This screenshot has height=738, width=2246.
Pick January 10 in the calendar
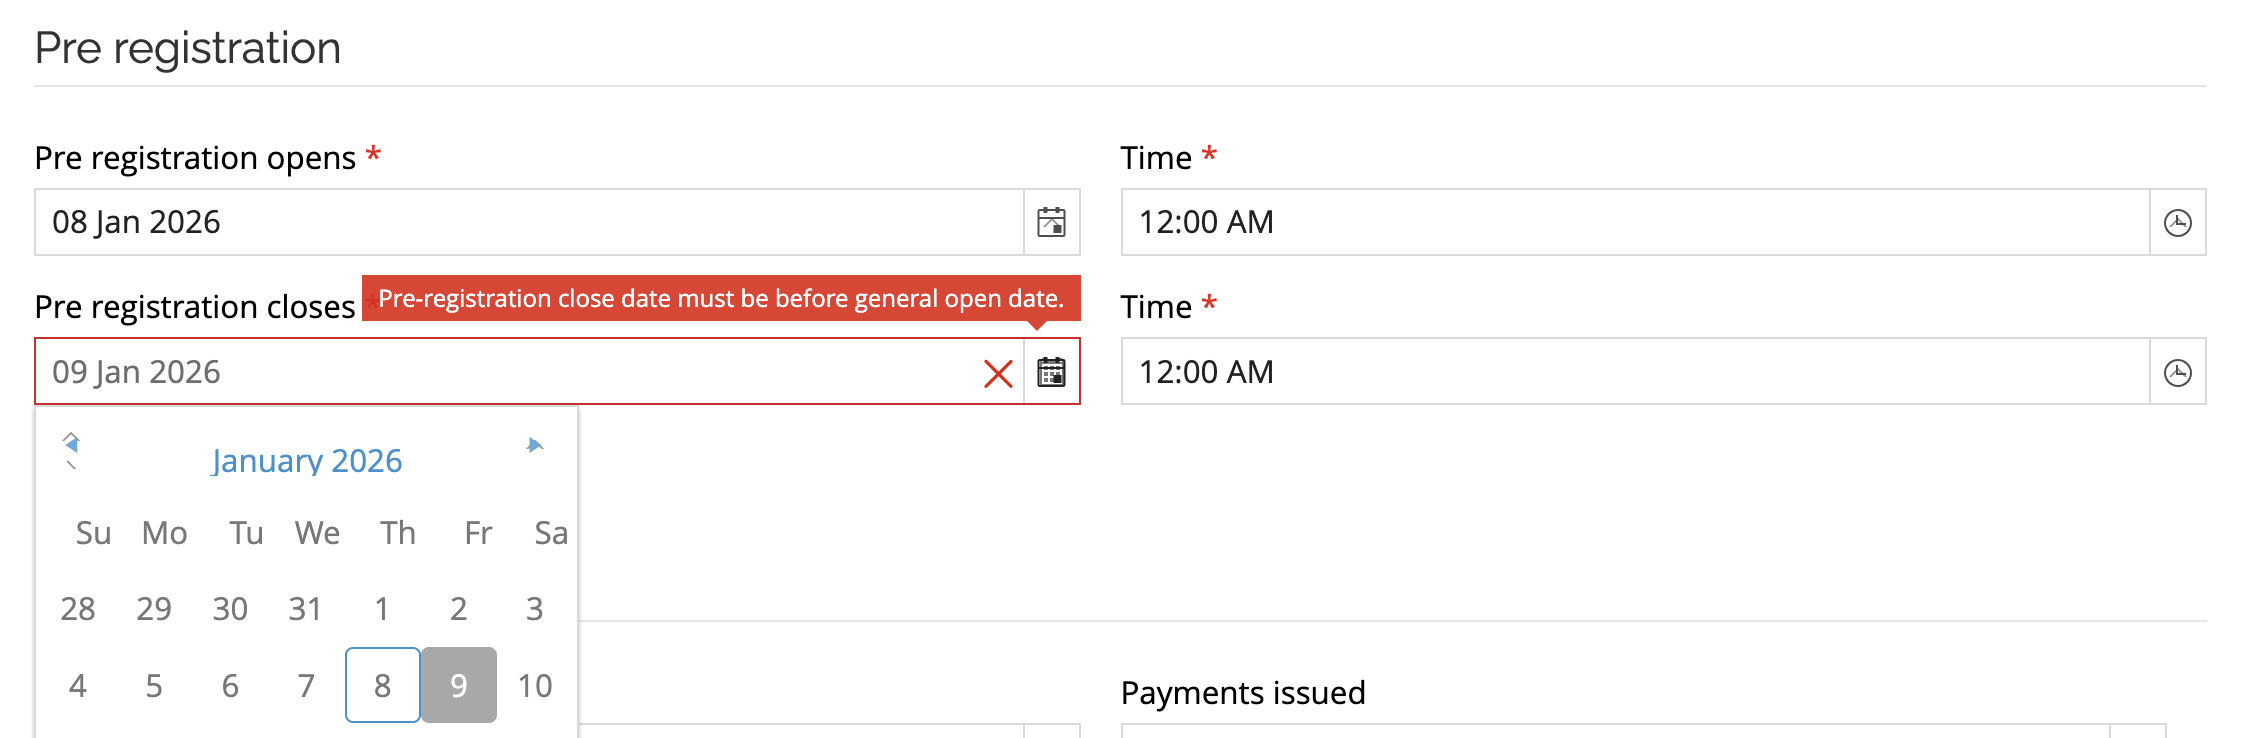pyautogui.click(x=535, y=685)
